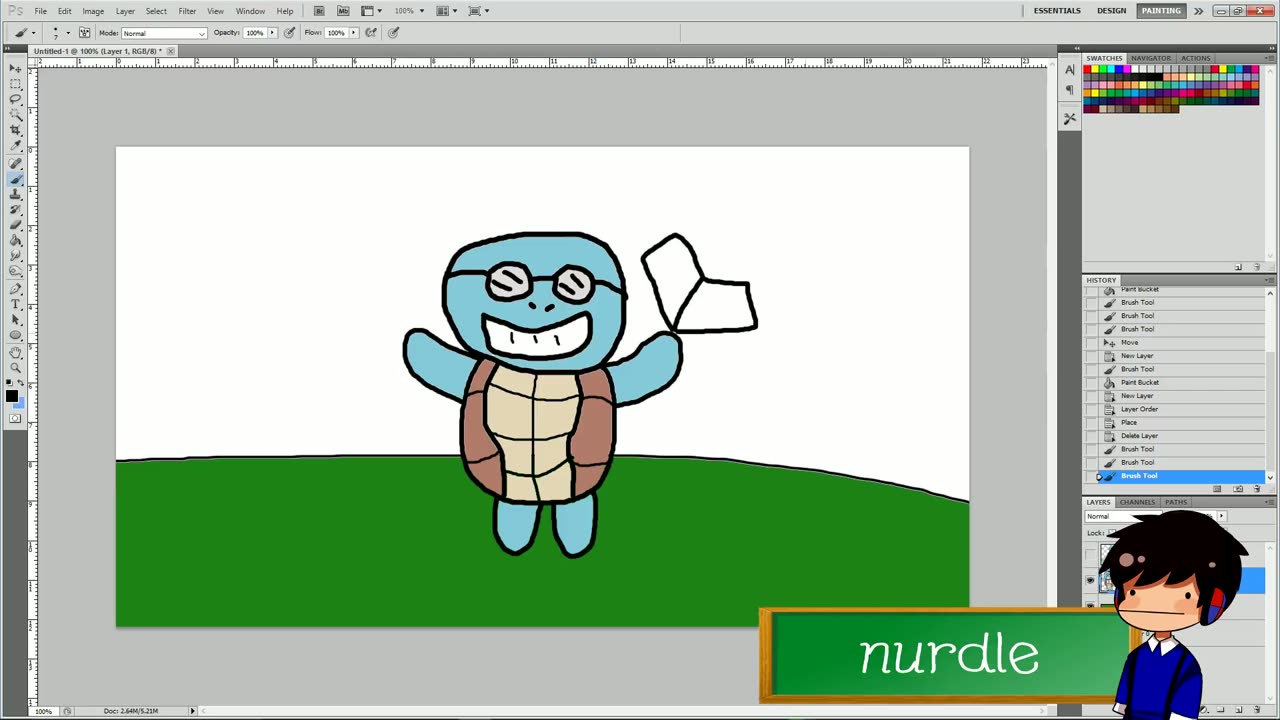
Task: Select the Painting workspace button
Action: tap(1161, 11)
